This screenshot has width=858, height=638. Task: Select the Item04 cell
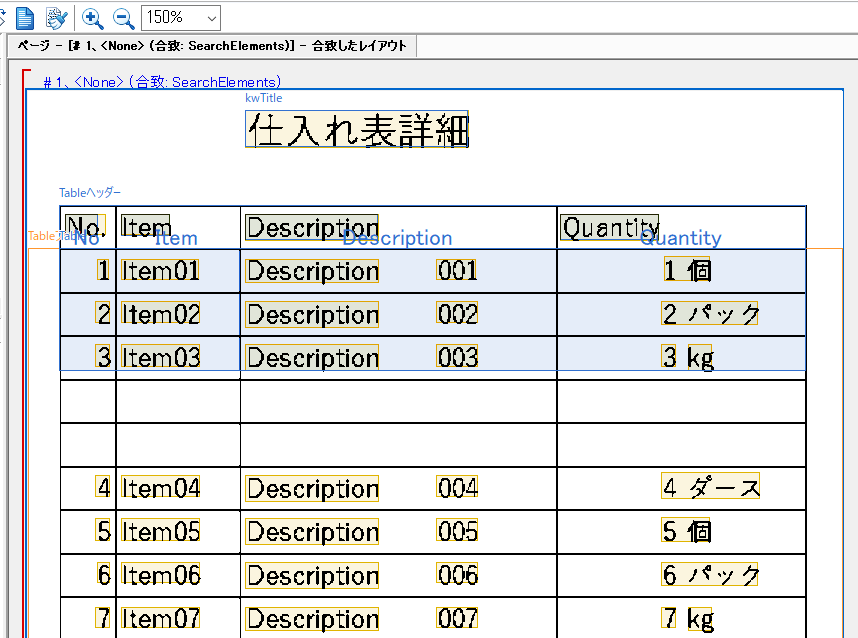[160, 488]
